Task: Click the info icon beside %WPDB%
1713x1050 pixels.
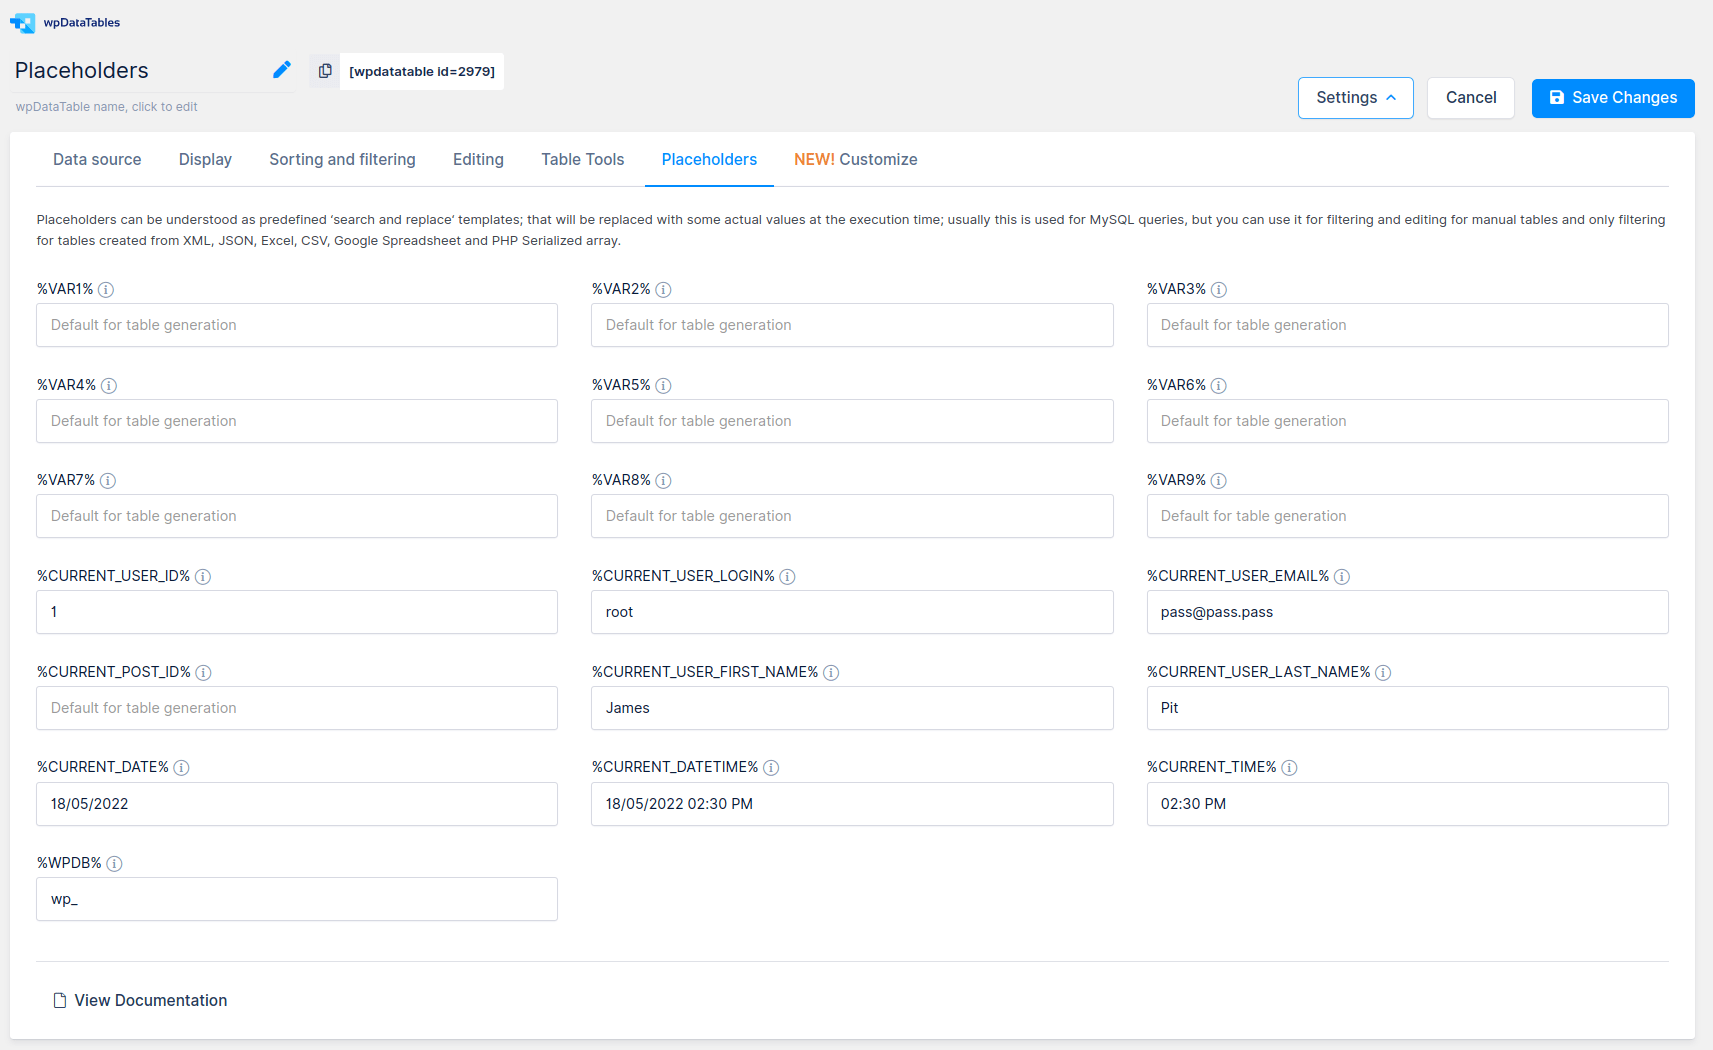Action: point(114,863)
